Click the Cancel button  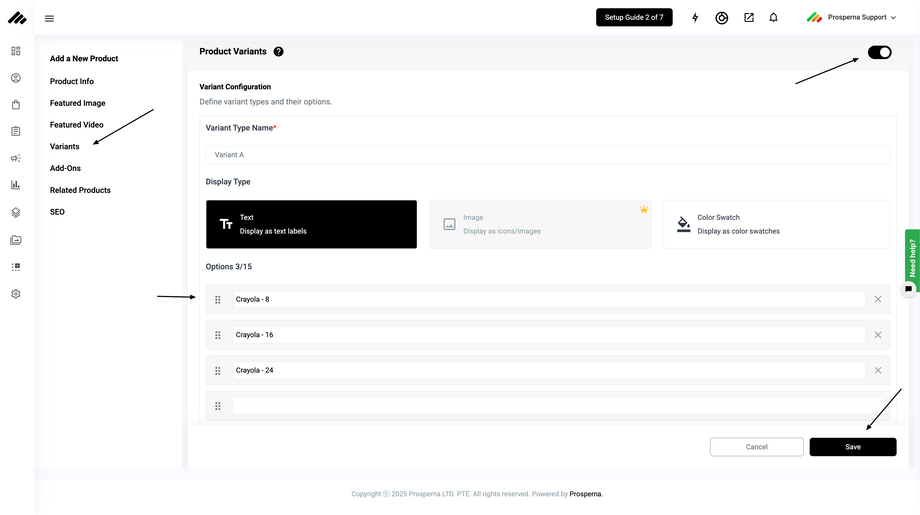(x=756, y=447)
